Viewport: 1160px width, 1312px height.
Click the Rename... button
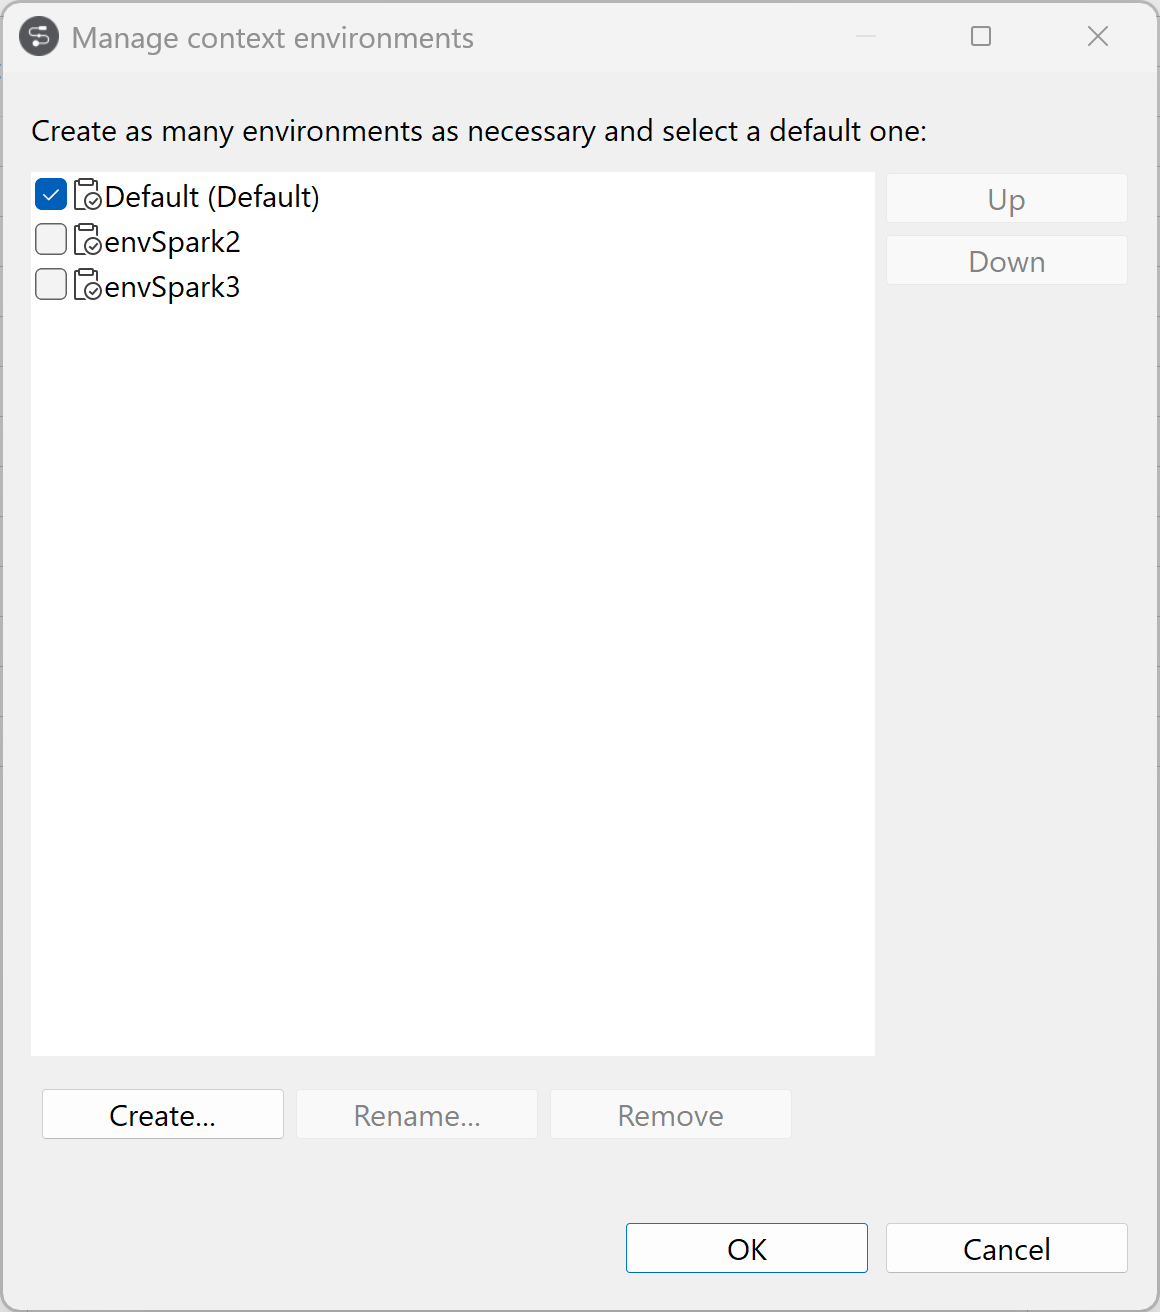pyautogui.click(x=417, y=1115)
